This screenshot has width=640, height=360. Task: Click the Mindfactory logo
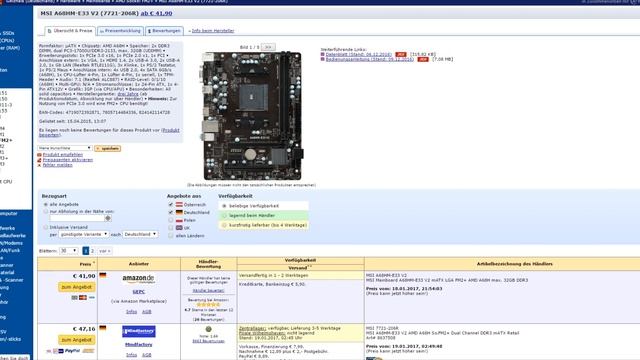[139, 331]
